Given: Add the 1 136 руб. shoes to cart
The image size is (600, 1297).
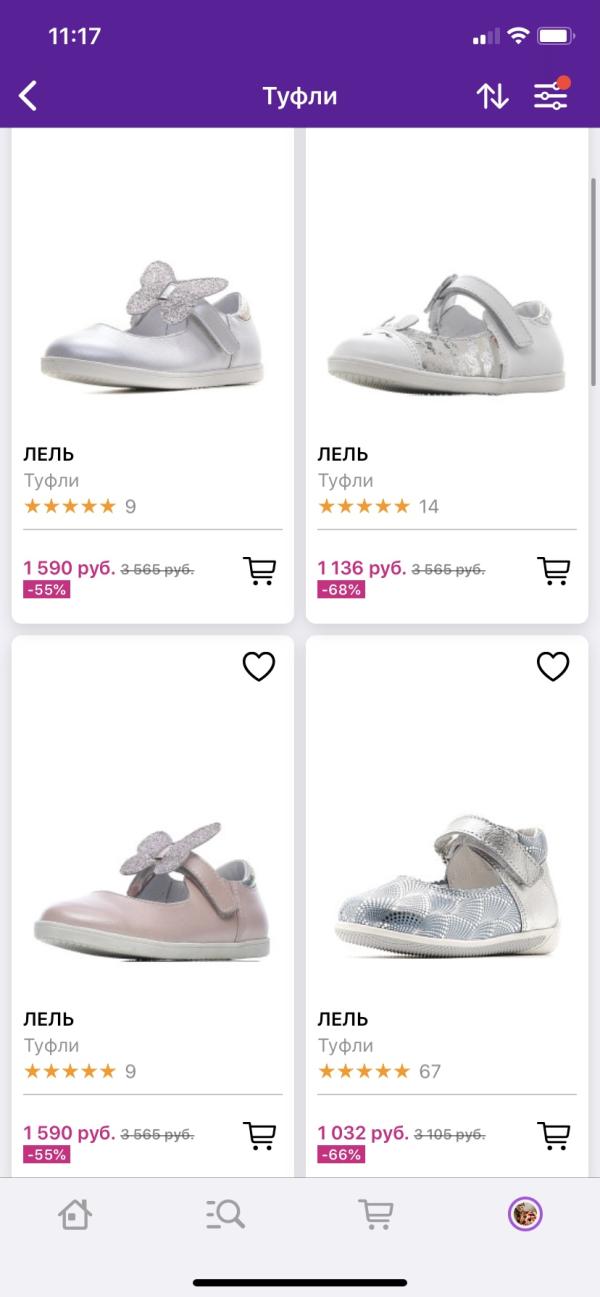Looking at the screenshot, I should coord(553,570).
